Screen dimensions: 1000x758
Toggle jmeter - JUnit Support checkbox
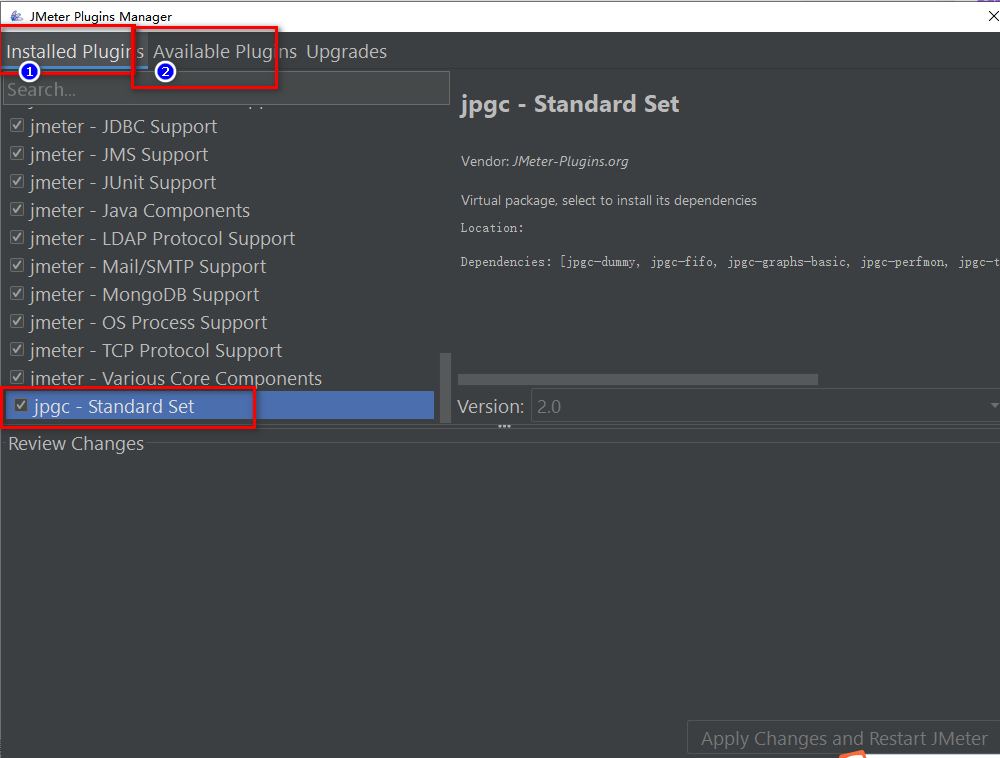tap(17, 182)
